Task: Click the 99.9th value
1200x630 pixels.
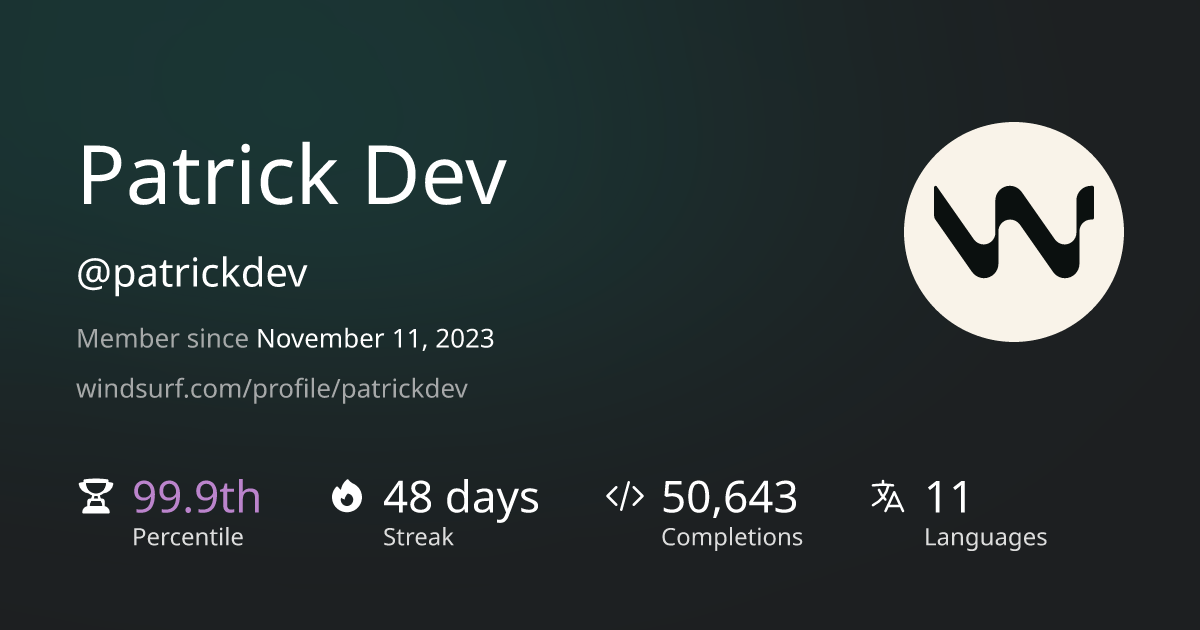Action: (x=196, y=497)
